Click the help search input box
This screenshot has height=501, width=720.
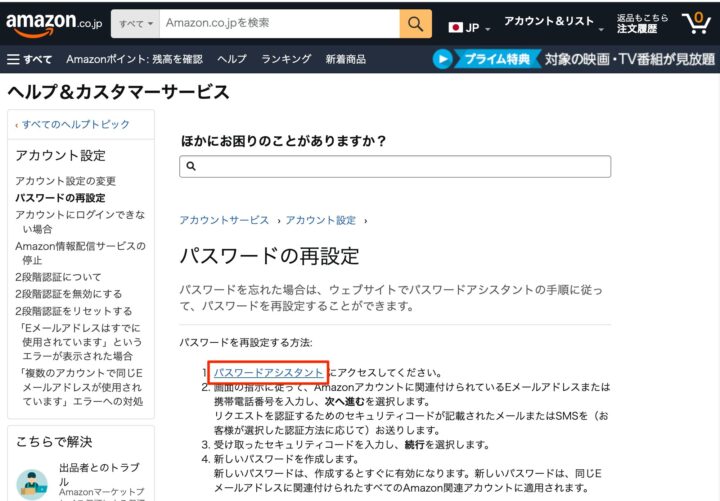click(x=395, y=166)
